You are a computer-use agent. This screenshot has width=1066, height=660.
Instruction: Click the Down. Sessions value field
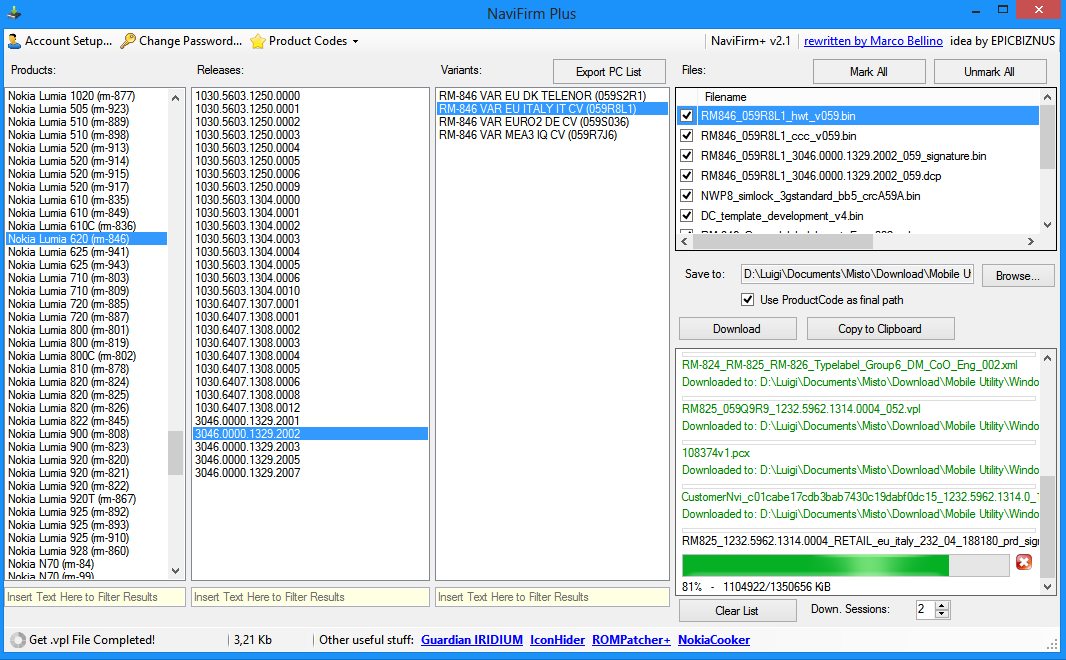tap(925, 610)
